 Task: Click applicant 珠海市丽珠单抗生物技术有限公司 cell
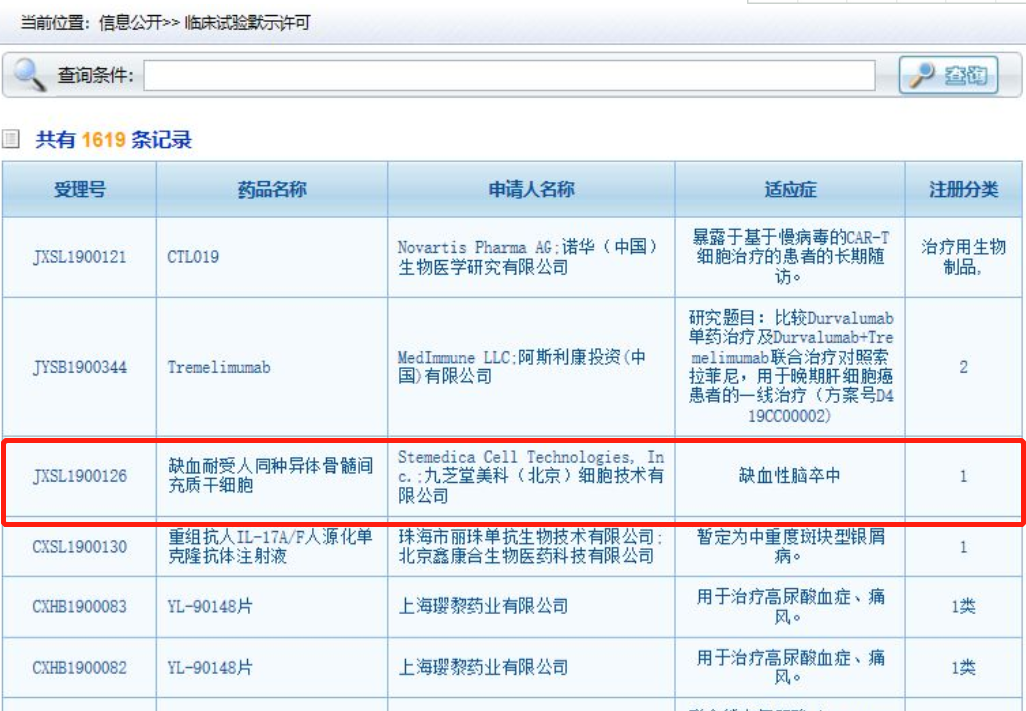530,547
